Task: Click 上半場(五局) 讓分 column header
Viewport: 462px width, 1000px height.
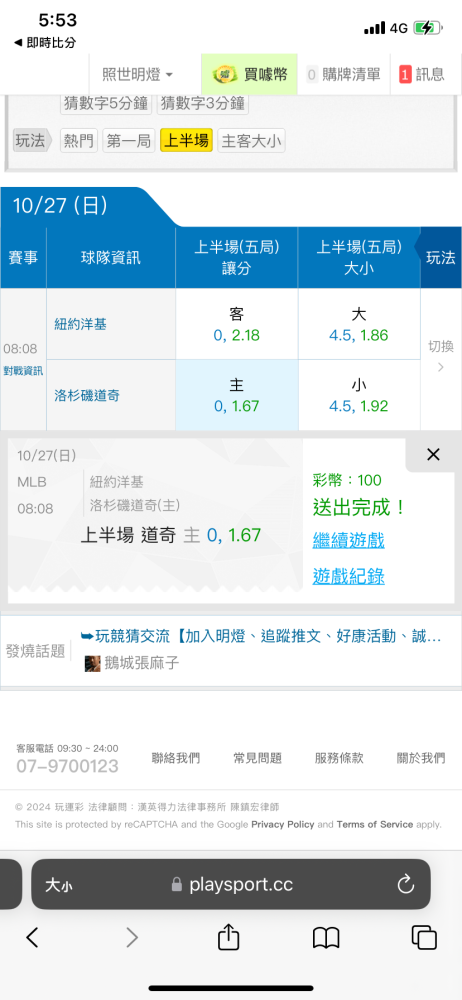Action: point(237,258)
